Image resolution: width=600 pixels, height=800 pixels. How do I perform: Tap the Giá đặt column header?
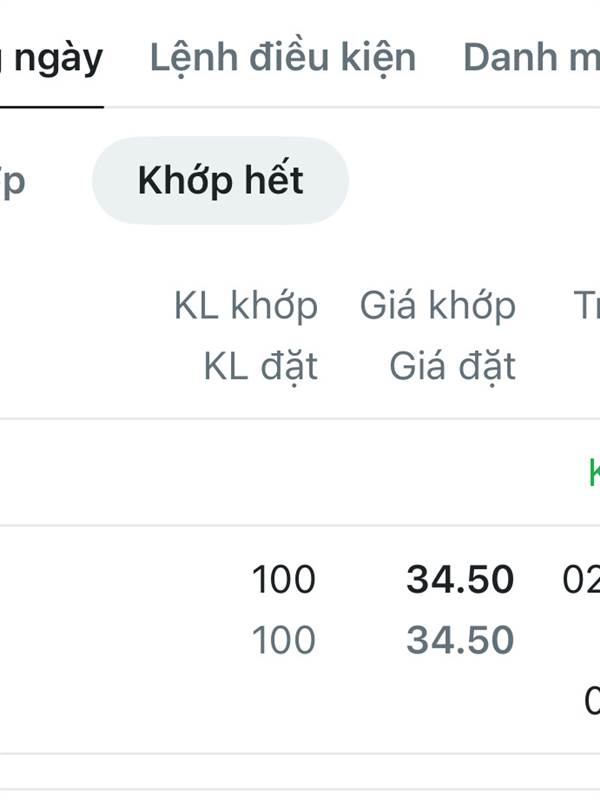(x=452, y=367)
